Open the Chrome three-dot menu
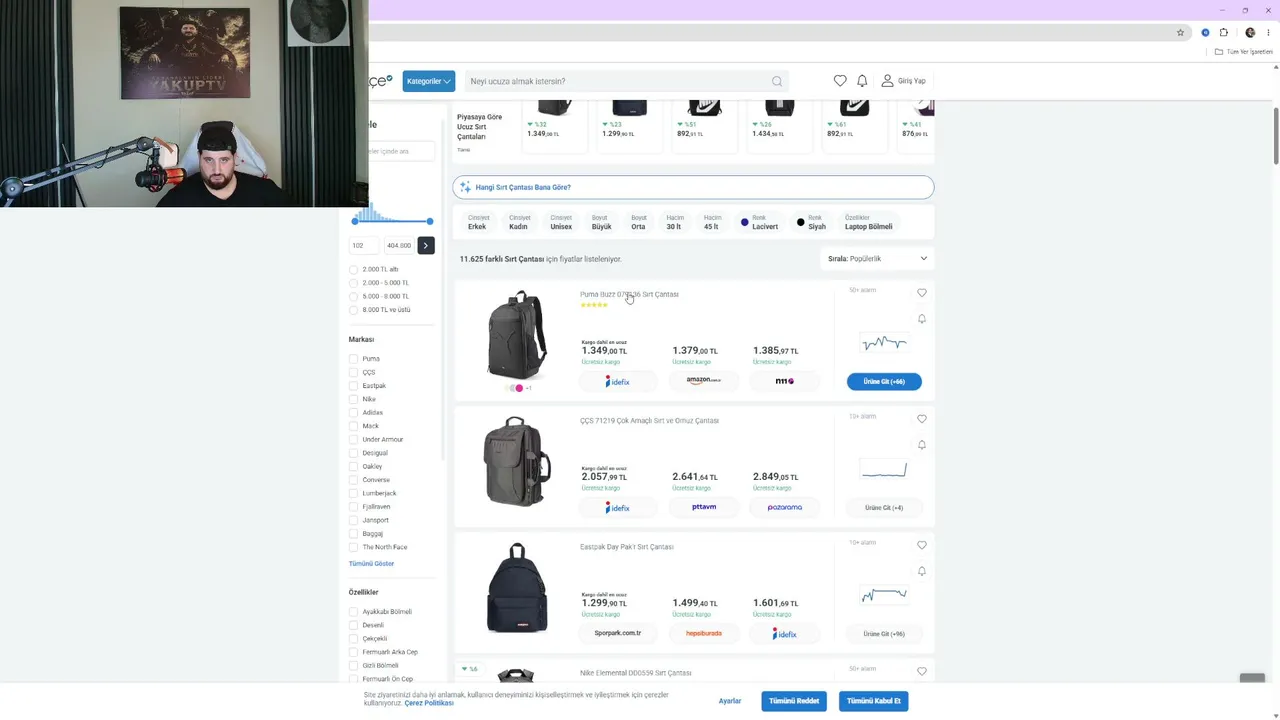 click(x=1268, y=32)
